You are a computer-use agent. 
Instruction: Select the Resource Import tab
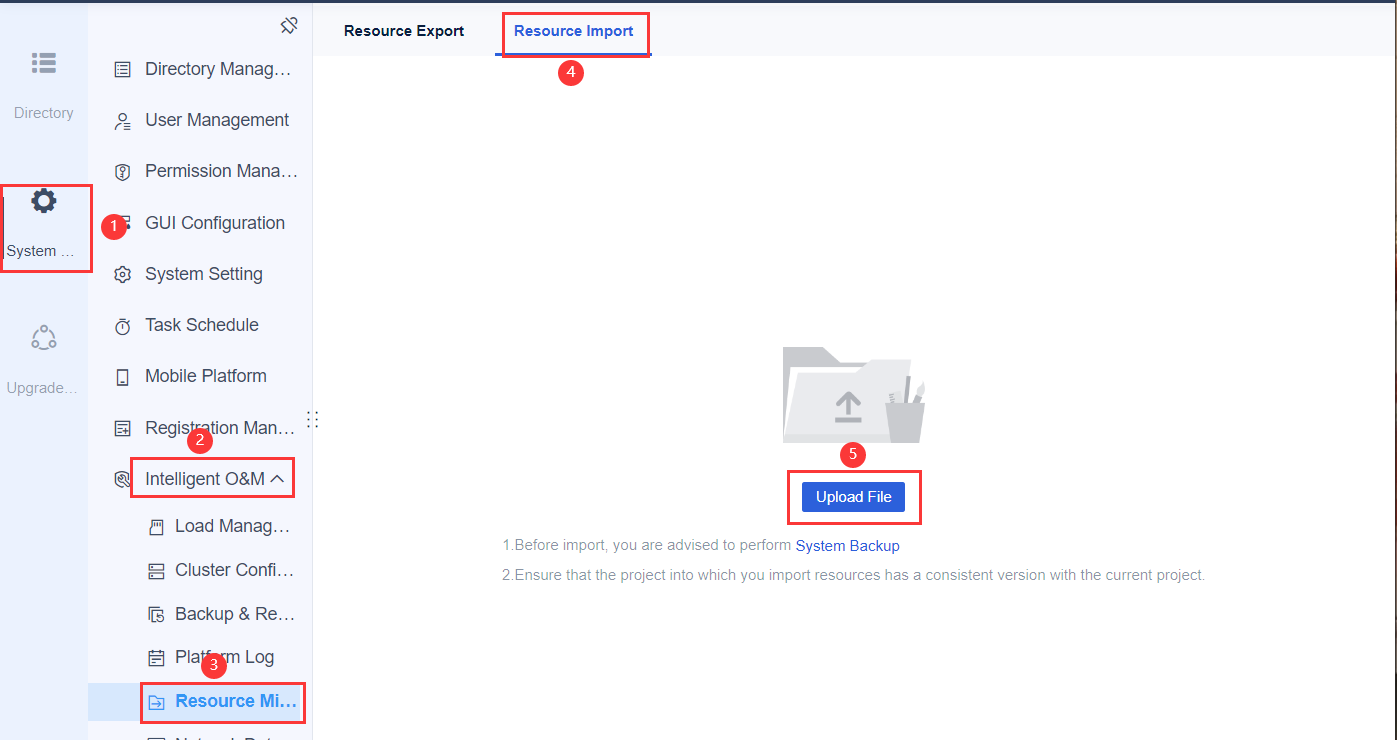coord(574,31)
